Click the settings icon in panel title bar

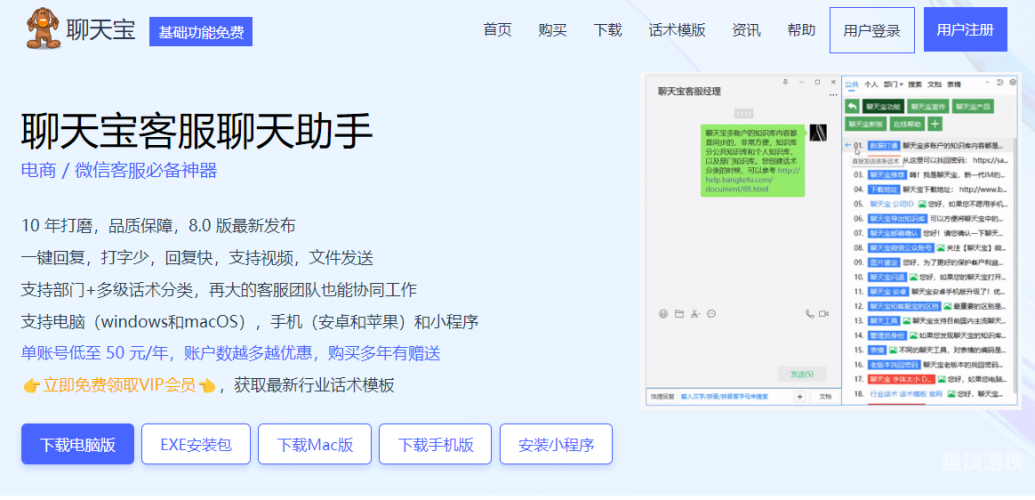click(x=1013, y=82)
